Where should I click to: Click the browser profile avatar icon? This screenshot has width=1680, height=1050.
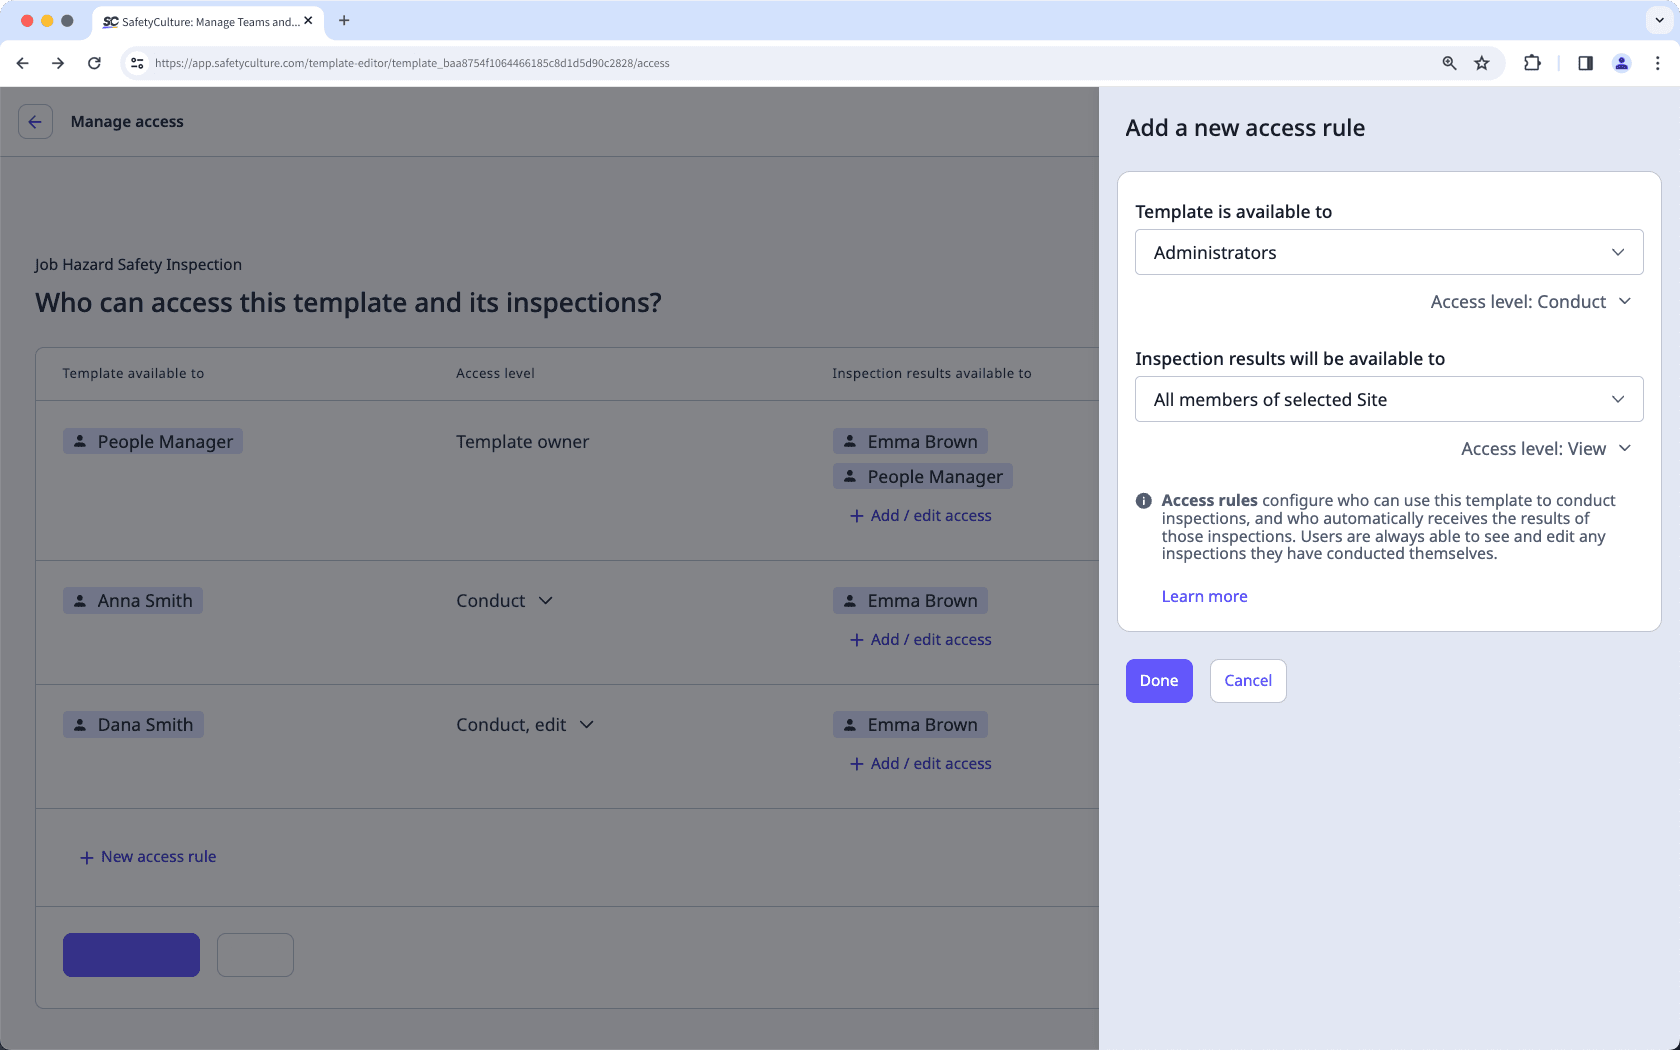click(1621, 62)
